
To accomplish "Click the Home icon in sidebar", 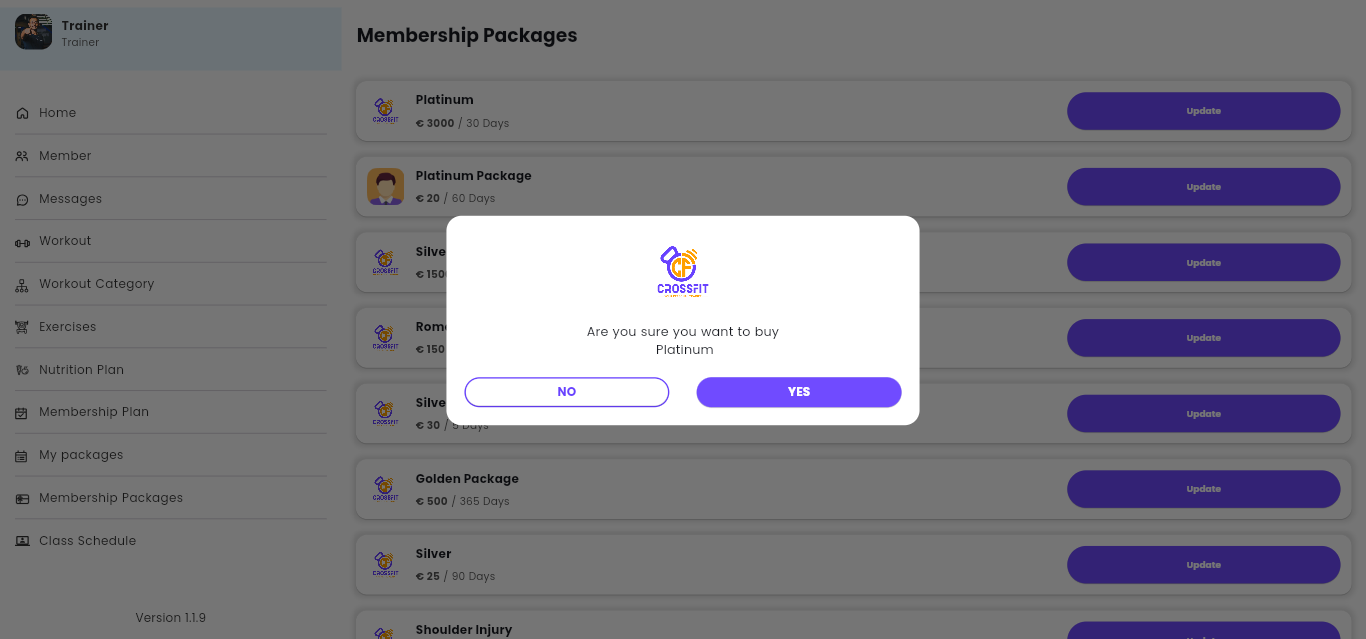I will click(x=22, y=113).
